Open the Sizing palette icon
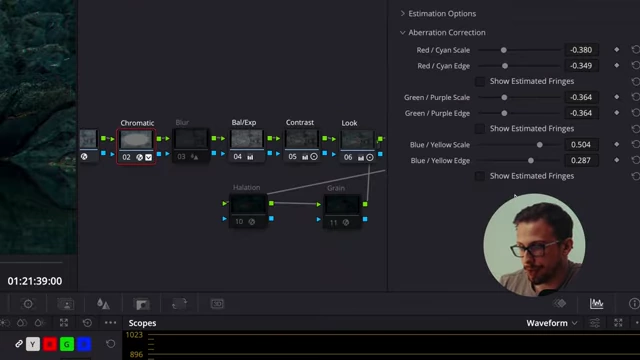 tap(179, 304)
